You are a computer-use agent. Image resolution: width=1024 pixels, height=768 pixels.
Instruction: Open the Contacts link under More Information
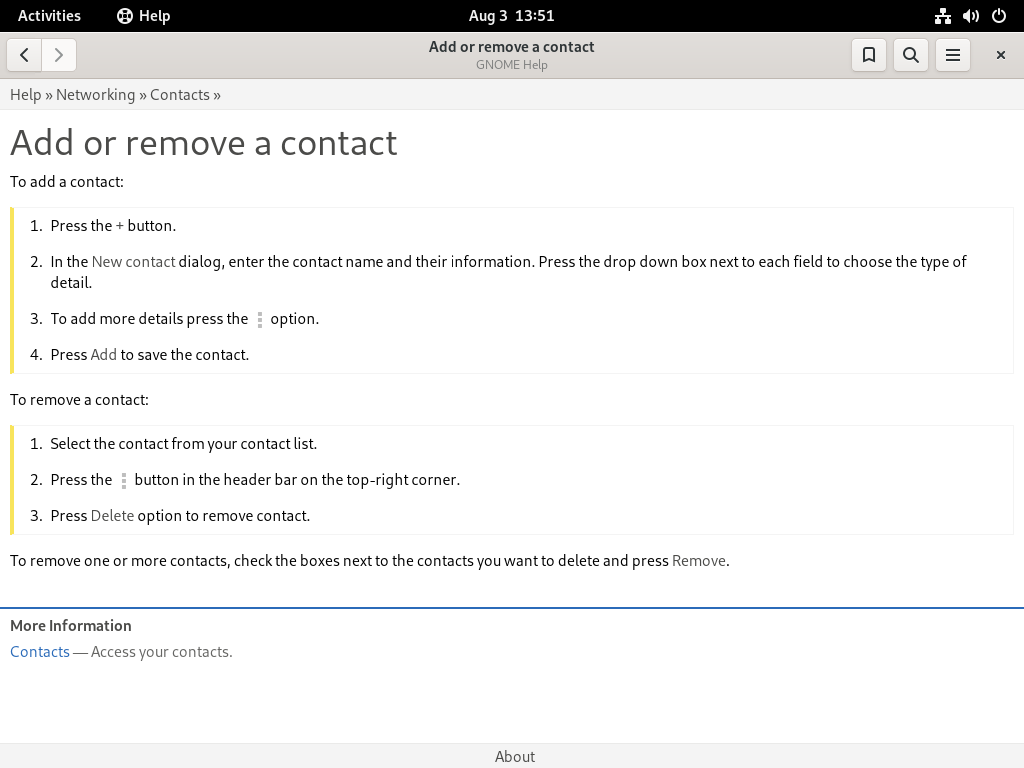click(x=40, y=652)
